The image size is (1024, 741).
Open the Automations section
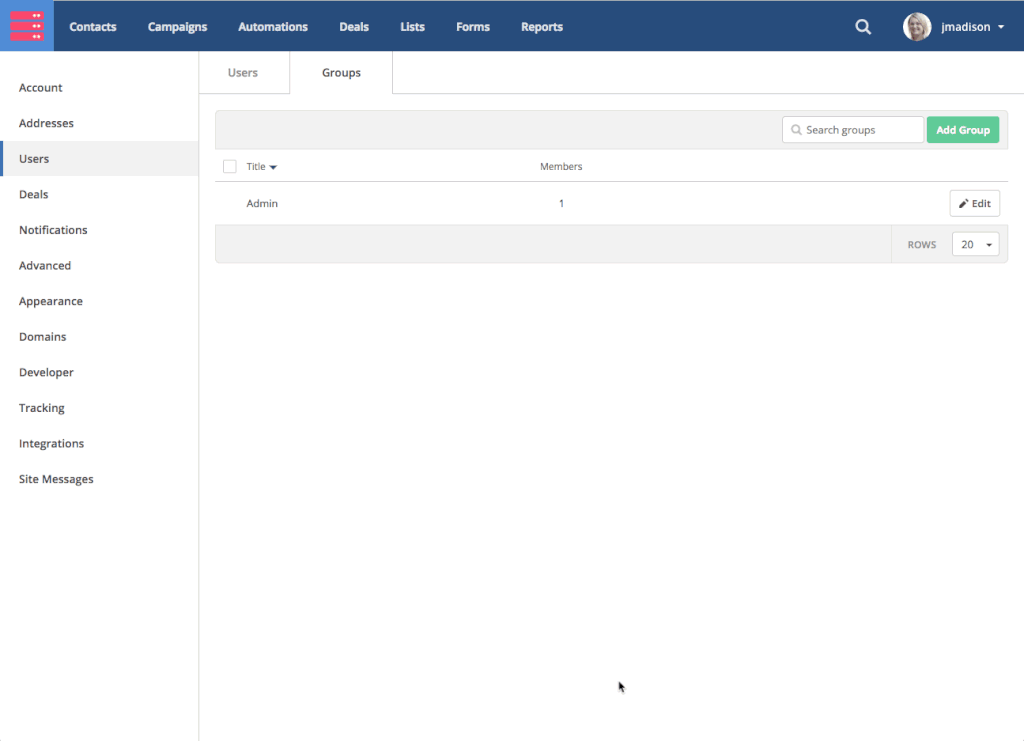tap(273, 27)
